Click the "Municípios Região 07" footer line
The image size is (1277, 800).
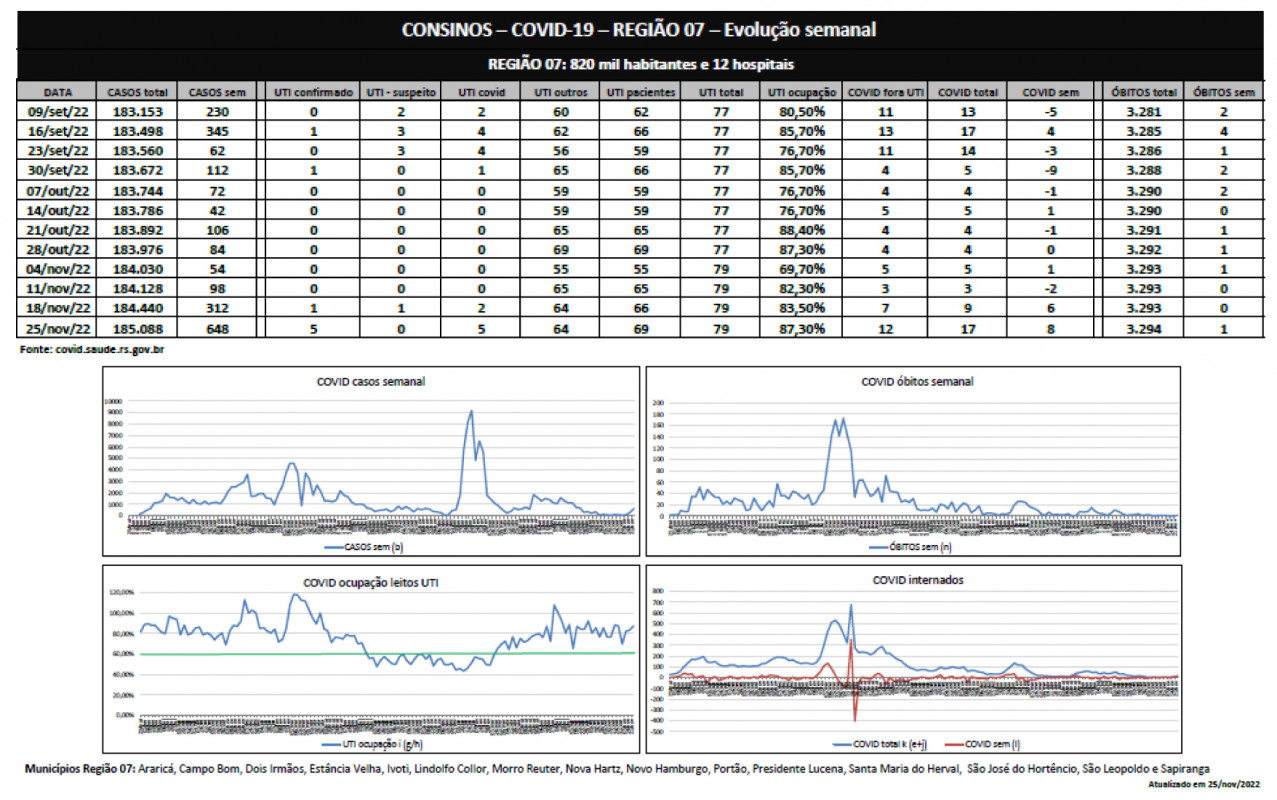pos(616,769)
